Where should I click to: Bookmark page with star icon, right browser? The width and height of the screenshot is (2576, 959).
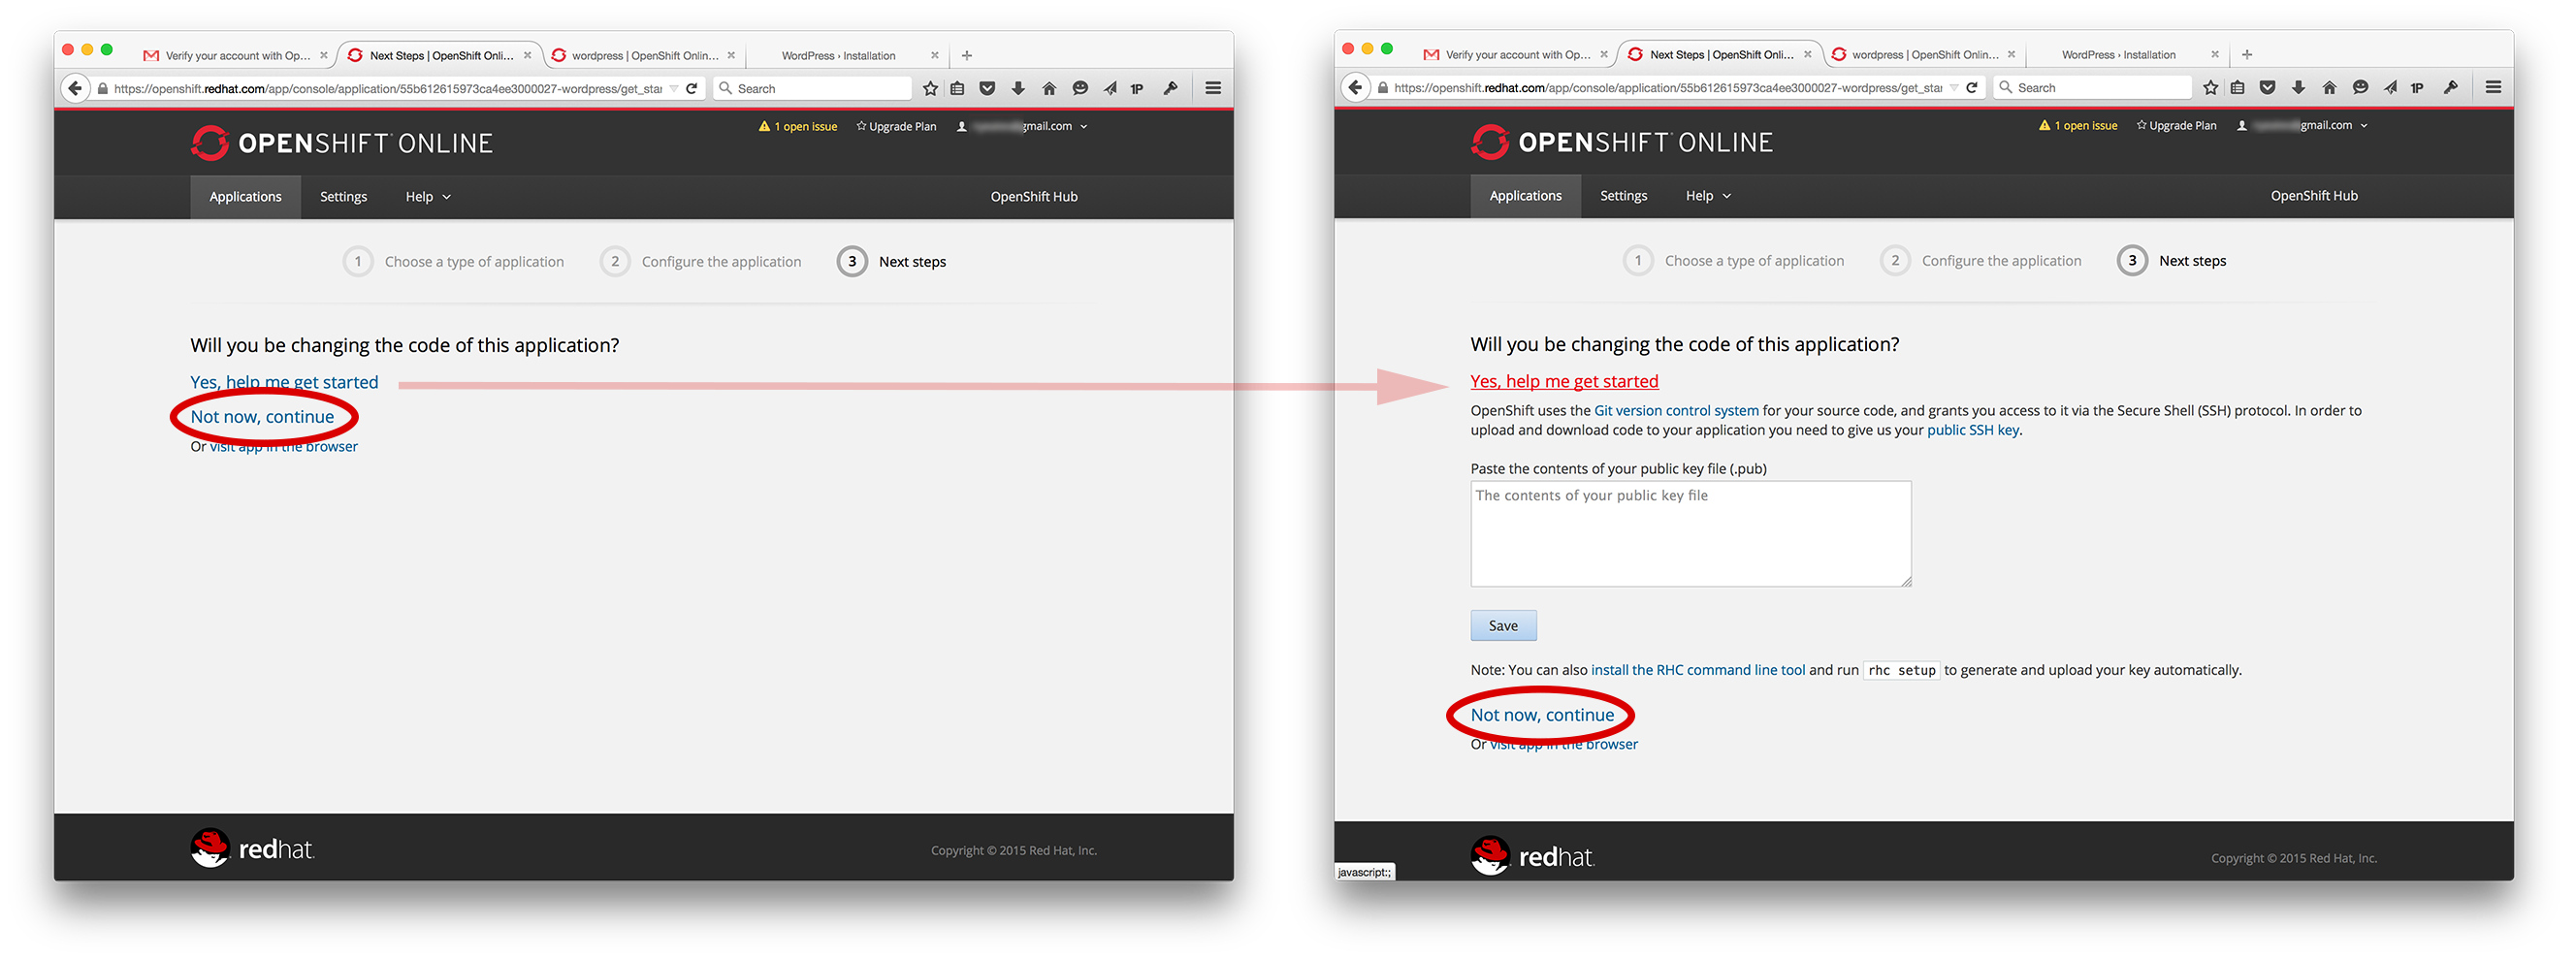[x=2211, y=88]
